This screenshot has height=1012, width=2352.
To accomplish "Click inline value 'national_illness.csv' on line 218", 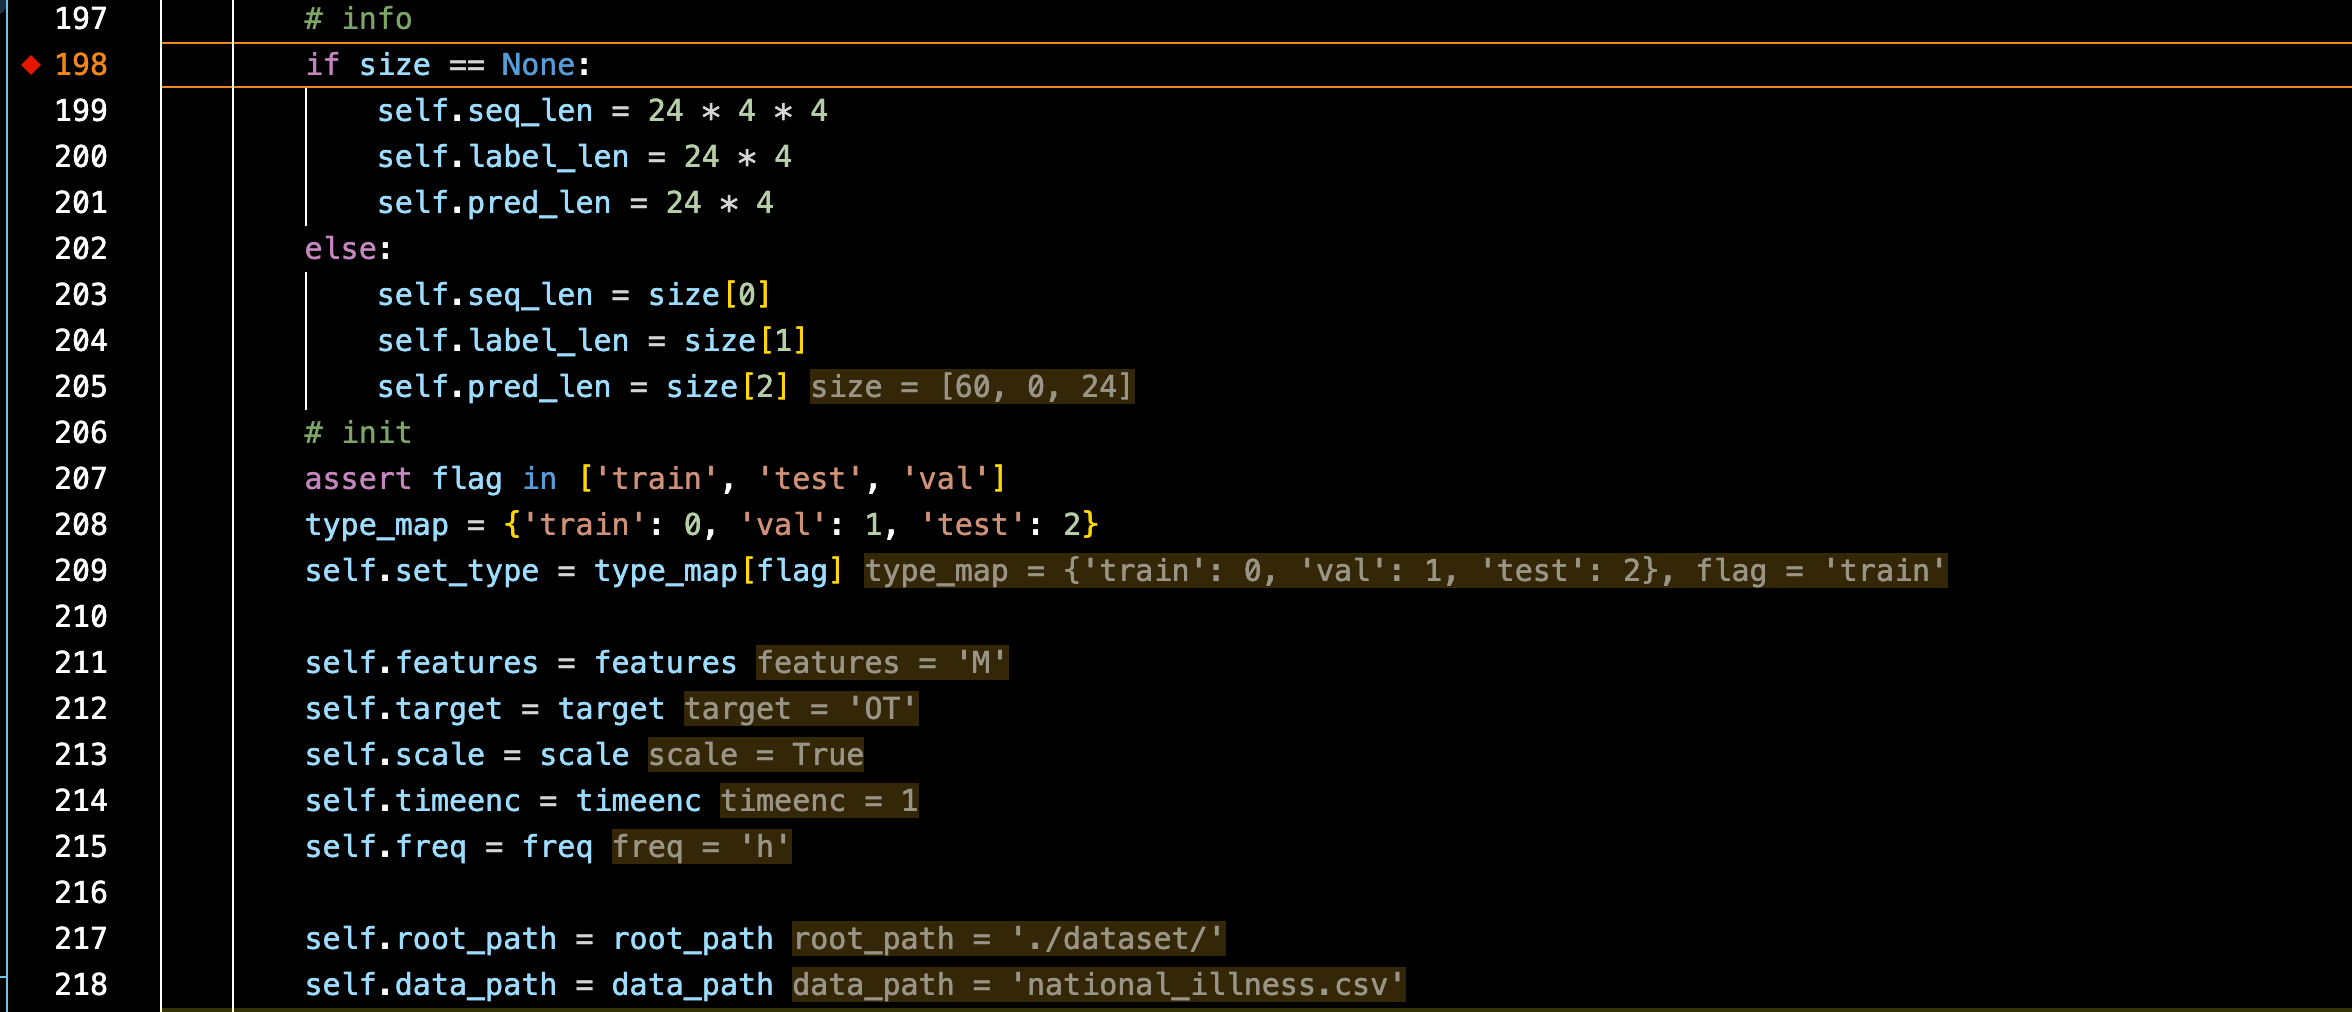I will click(x=1207, y=985).
